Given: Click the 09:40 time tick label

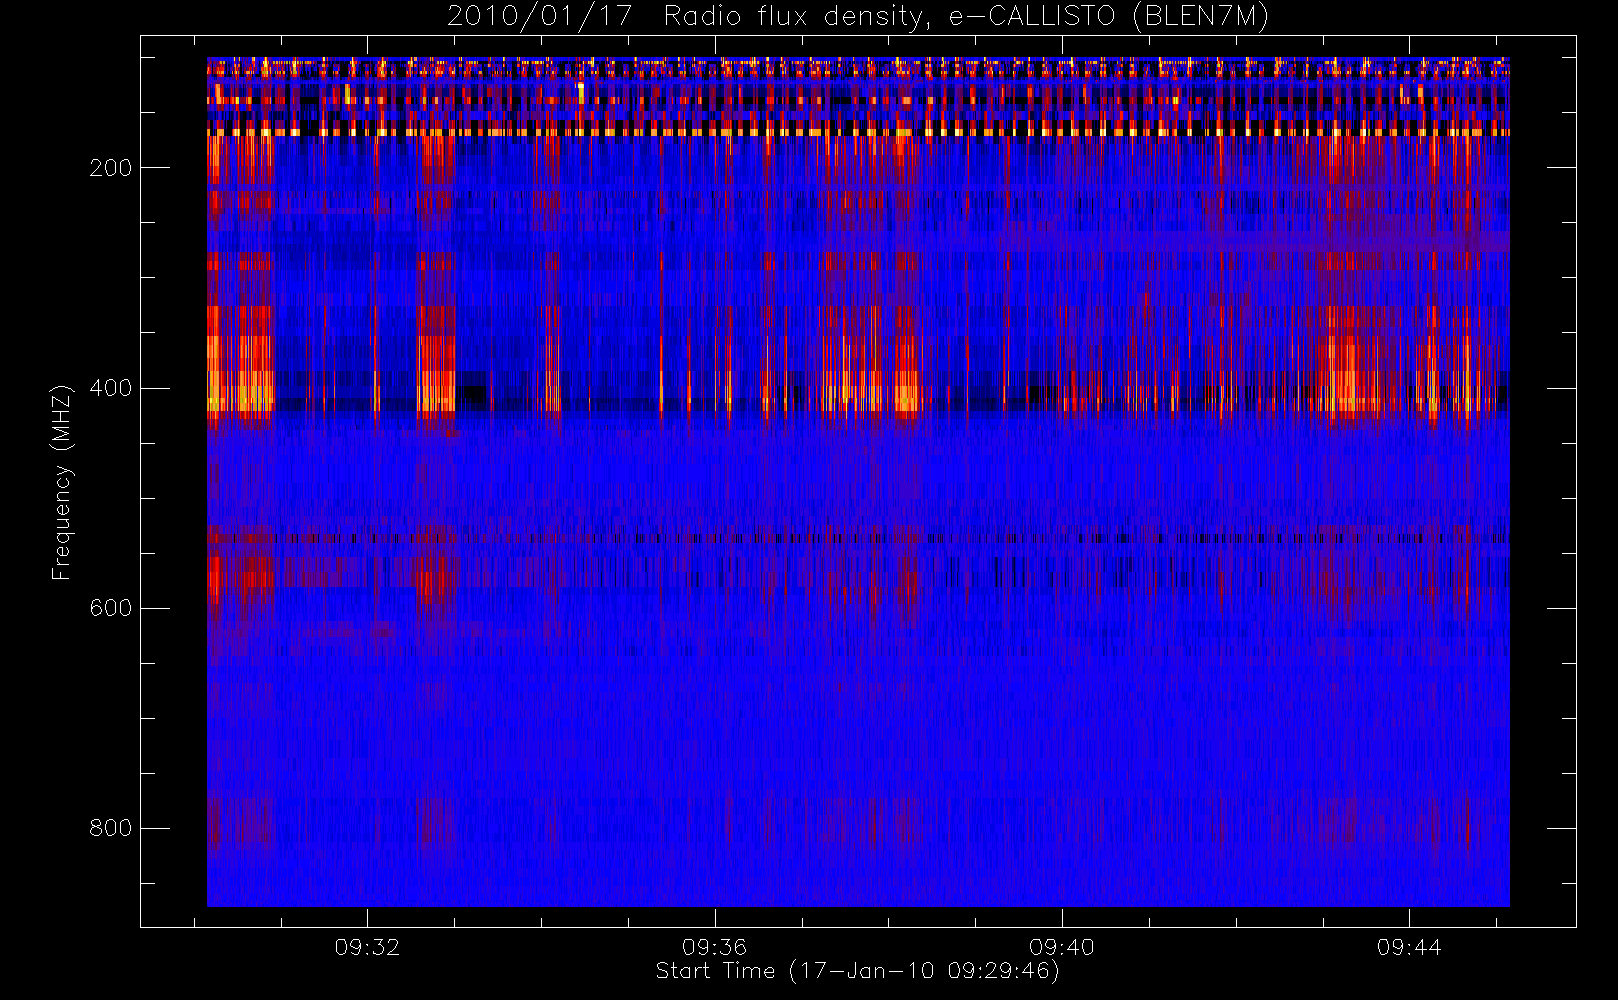Looking at the screenshot, I should pos(1062,947).
